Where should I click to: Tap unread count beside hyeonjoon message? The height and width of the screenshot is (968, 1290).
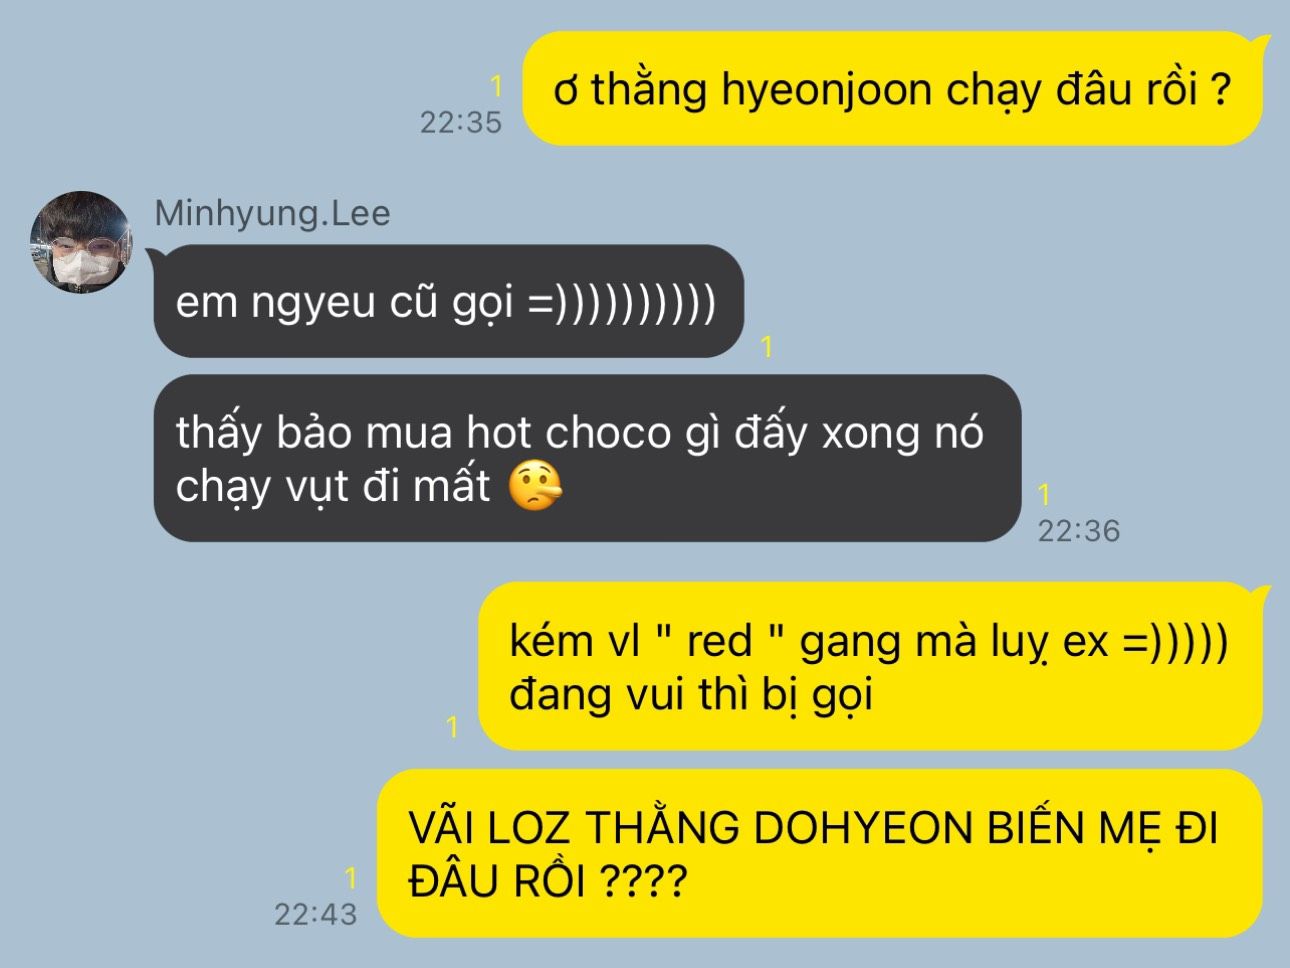click(496, 88)
